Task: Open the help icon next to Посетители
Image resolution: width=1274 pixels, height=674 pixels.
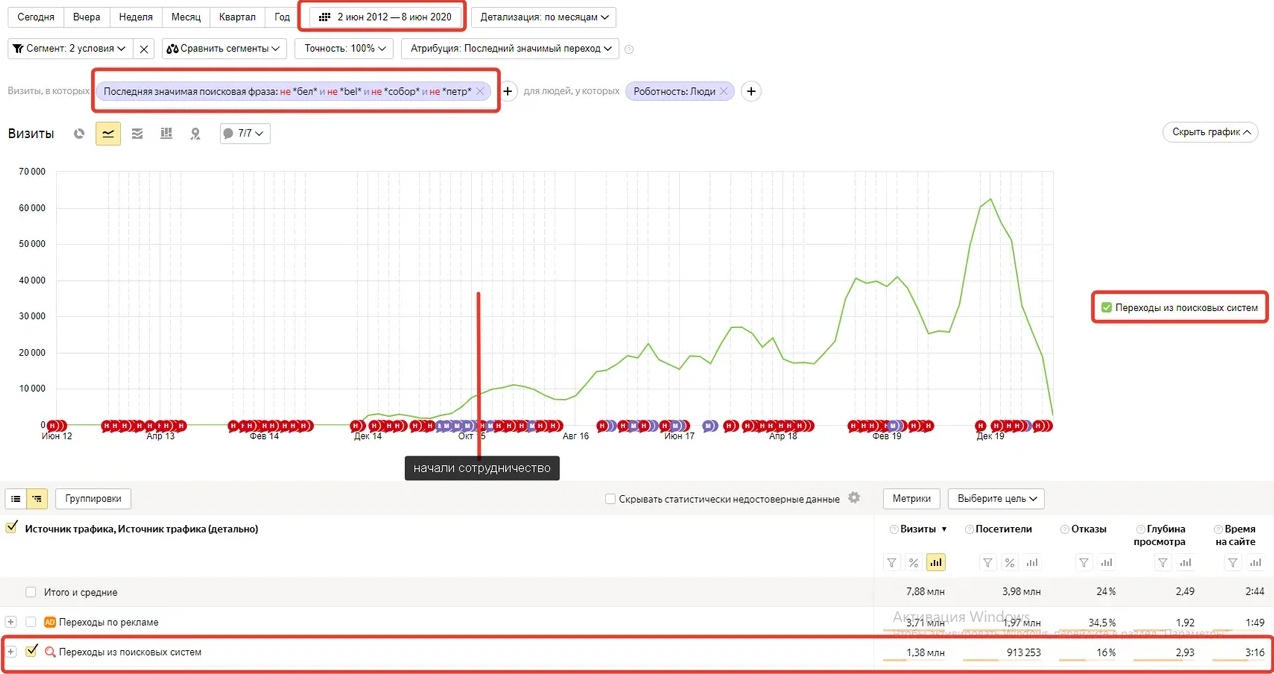Action: pyautogui.click(x=969, y=529)
